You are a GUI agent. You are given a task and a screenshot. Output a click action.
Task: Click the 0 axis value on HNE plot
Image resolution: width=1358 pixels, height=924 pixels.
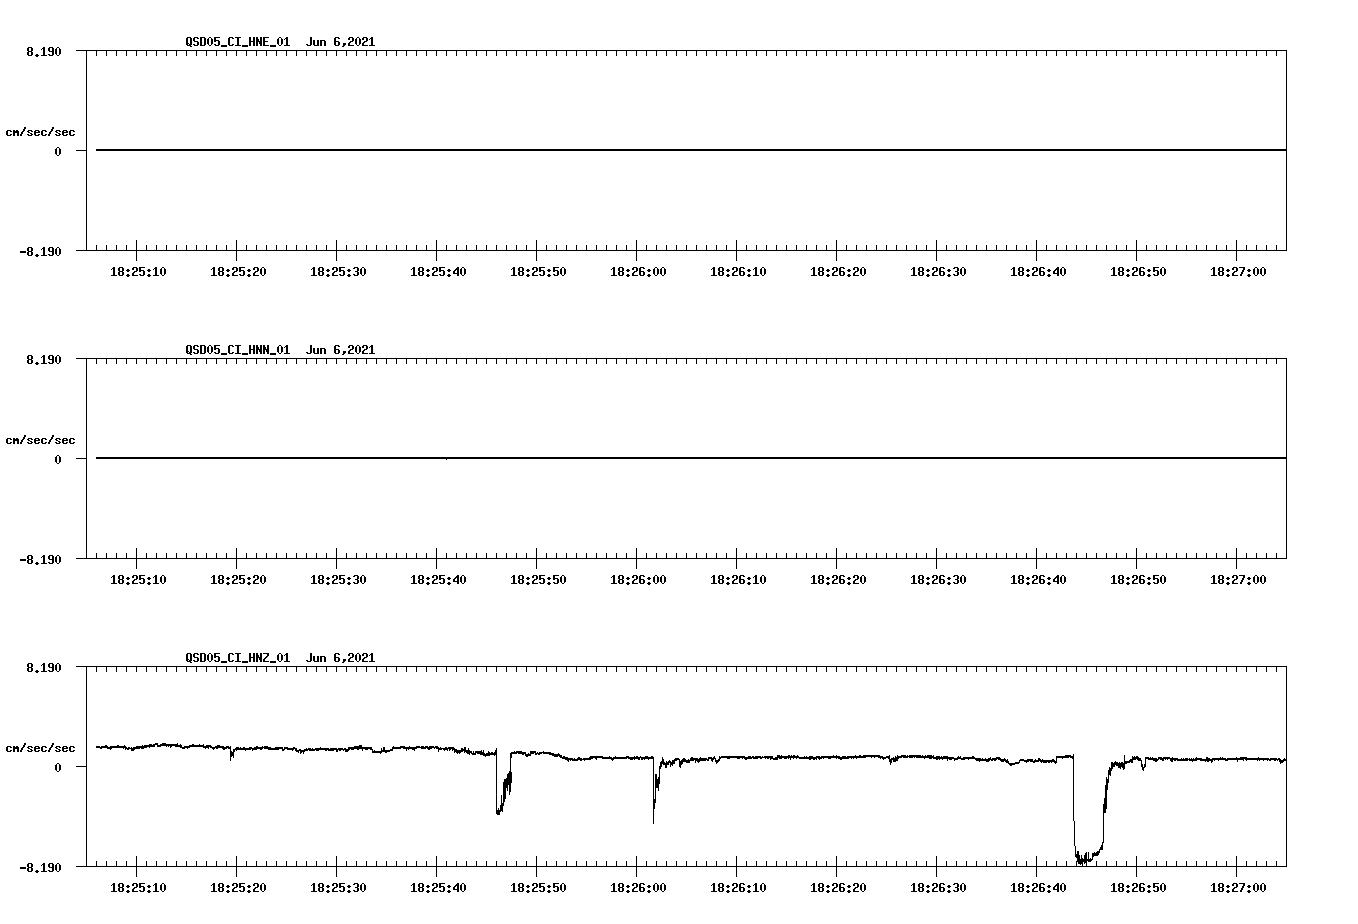coord(58,151)
